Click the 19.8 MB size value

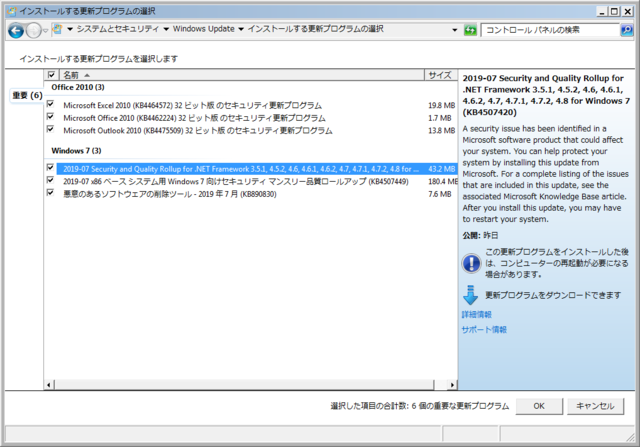441,105
